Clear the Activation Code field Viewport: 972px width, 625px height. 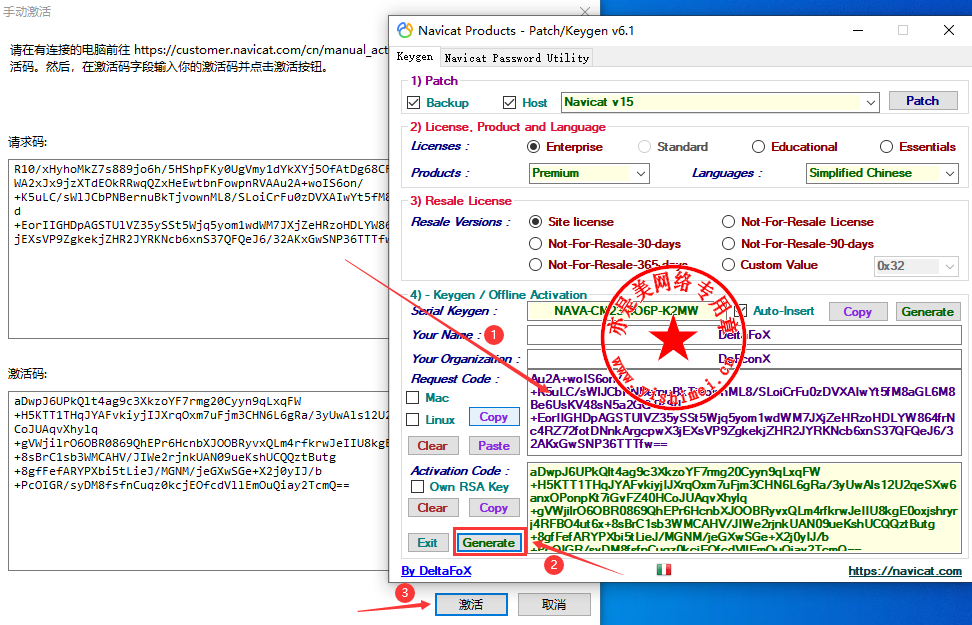pyautogui.click(x=433, y=508)
